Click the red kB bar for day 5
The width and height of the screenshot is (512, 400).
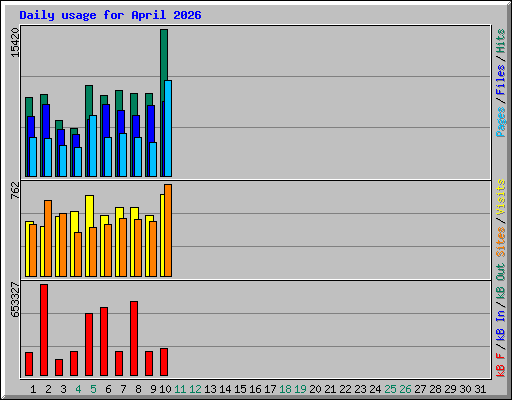click(89, 344)
